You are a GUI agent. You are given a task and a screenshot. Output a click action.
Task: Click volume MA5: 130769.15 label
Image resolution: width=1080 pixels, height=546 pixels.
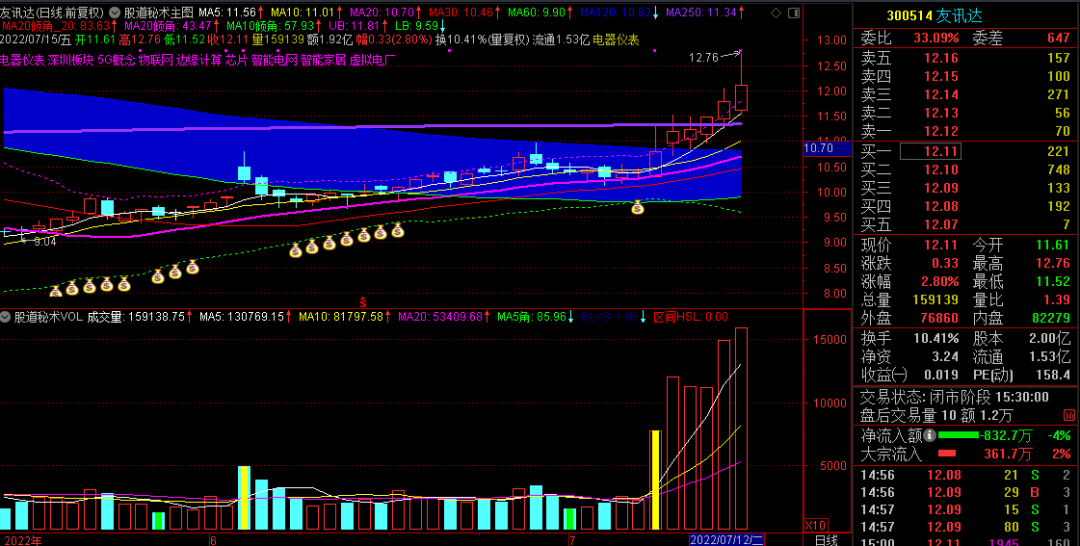tap(242, 317)
